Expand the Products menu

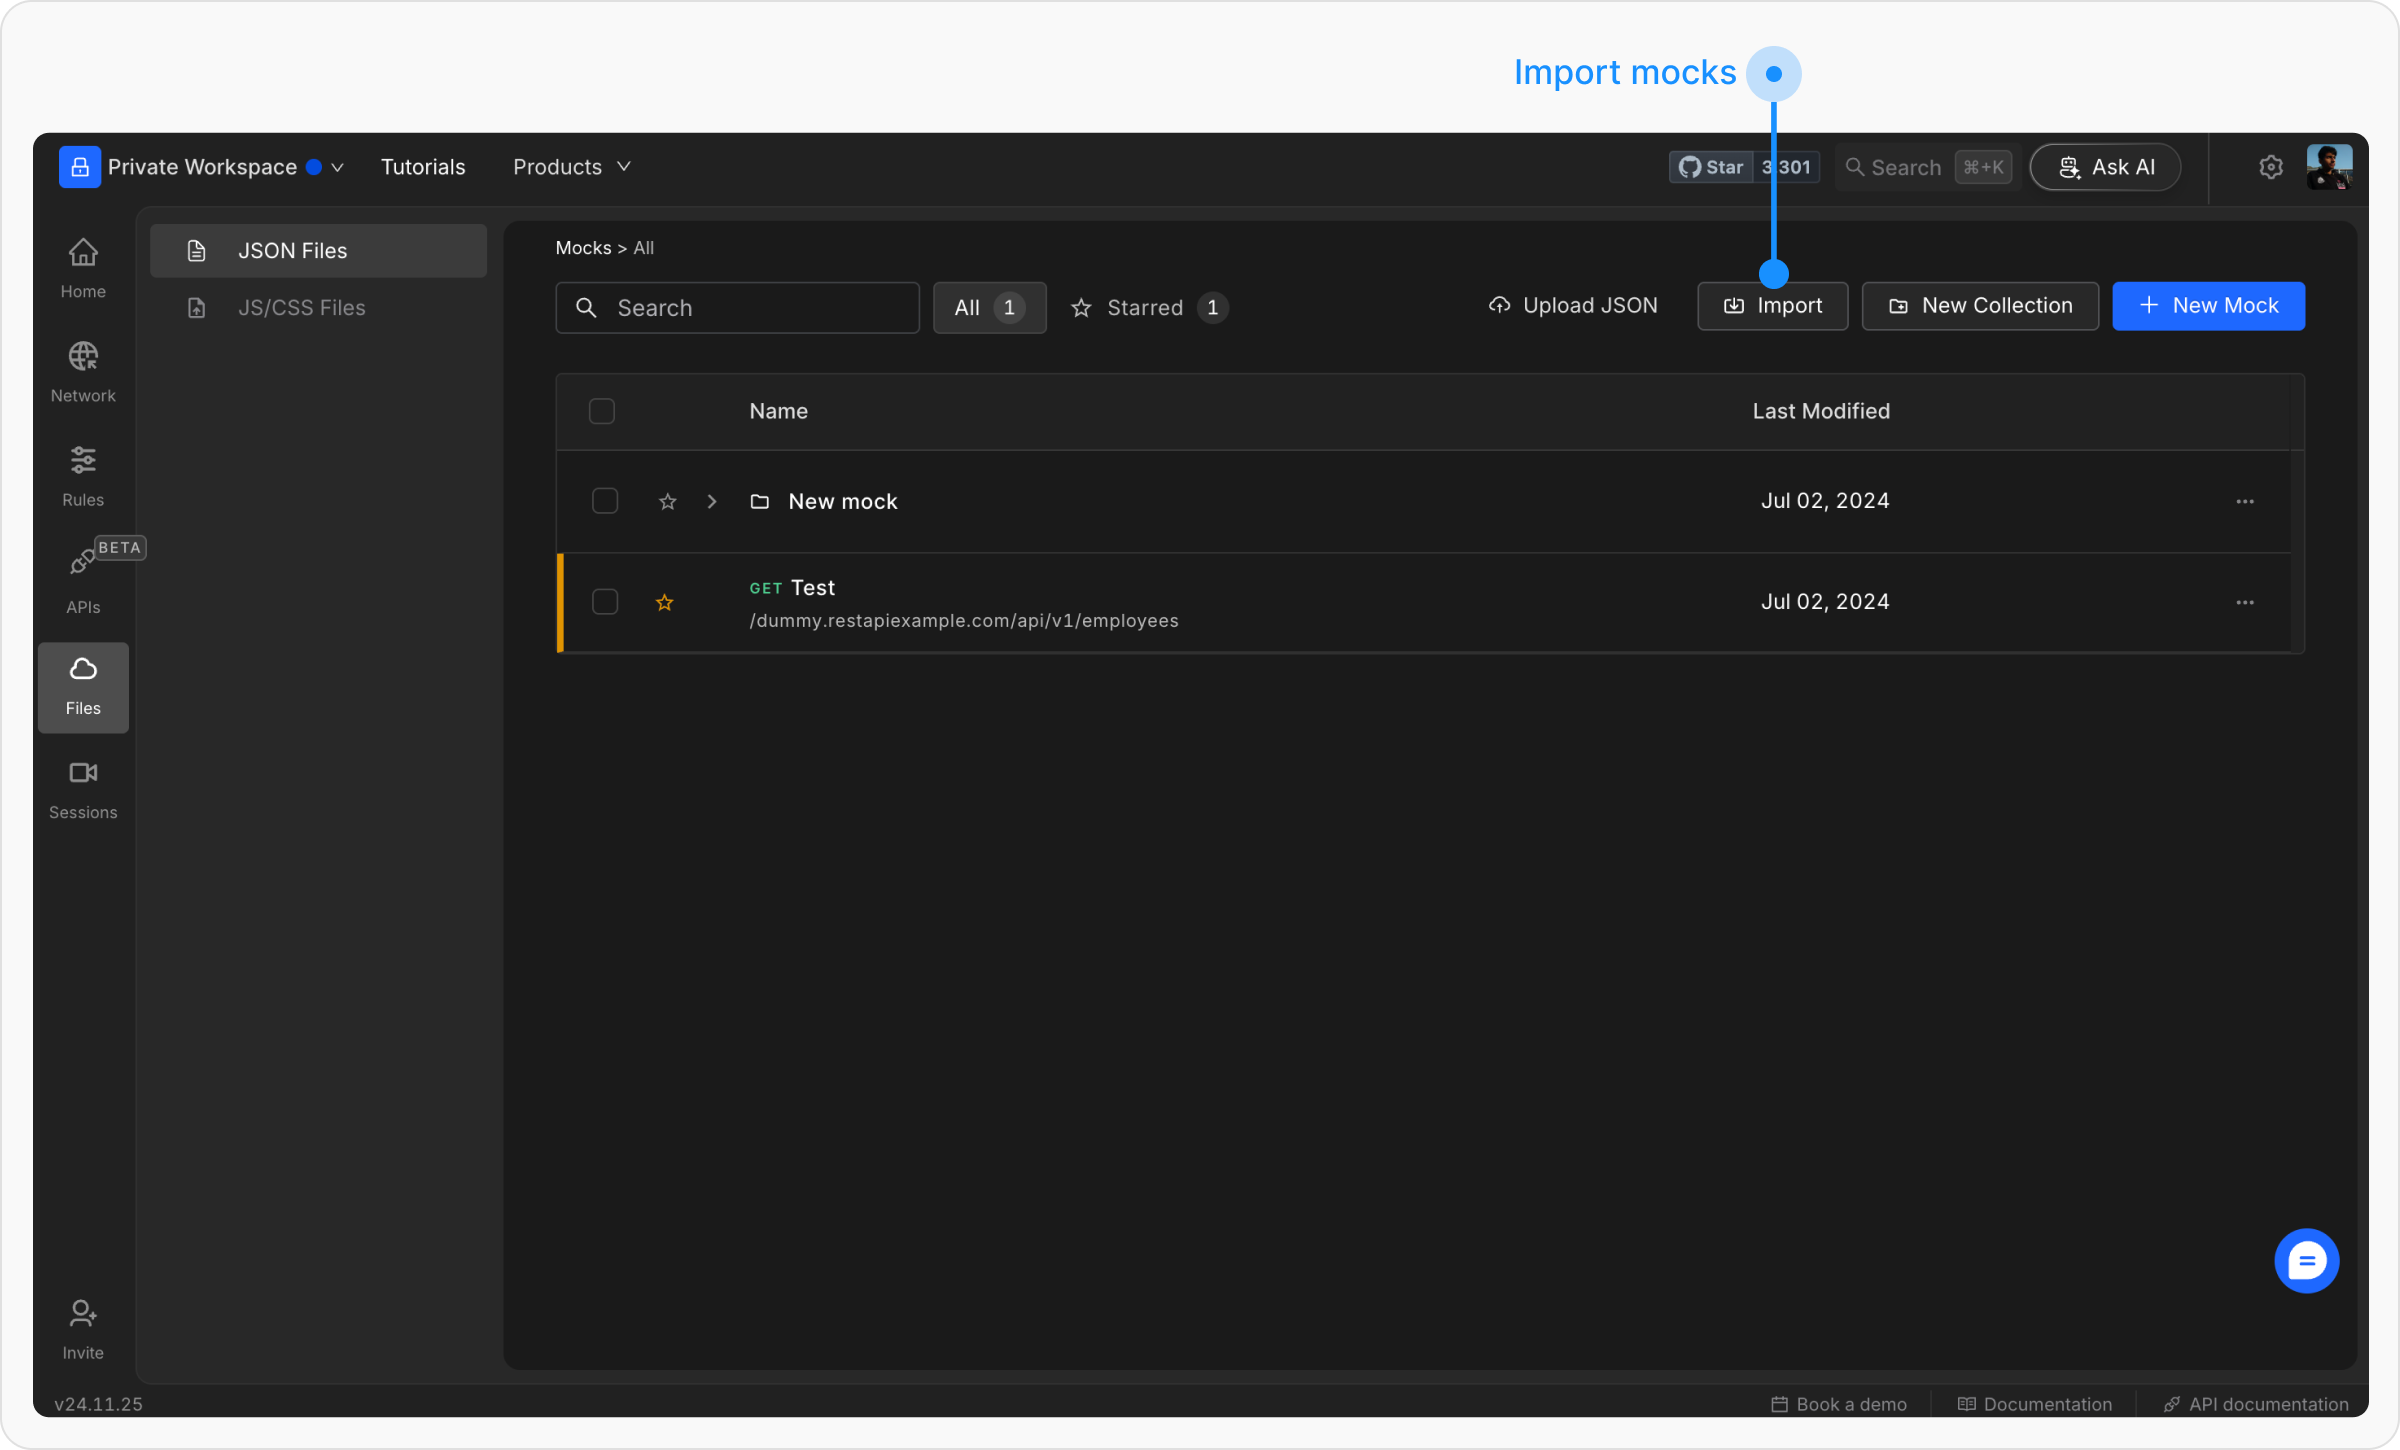[x=571, y=167]
